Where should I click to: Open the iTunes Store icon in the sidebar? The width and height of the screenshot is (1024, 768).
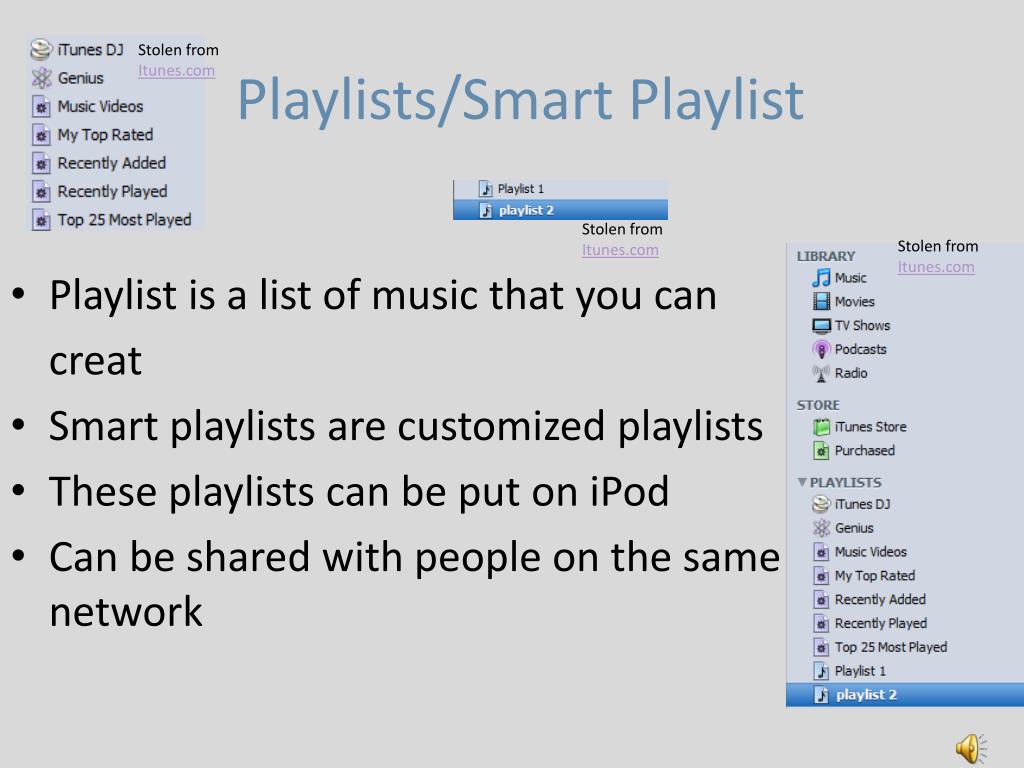click(x=821, y=427)
